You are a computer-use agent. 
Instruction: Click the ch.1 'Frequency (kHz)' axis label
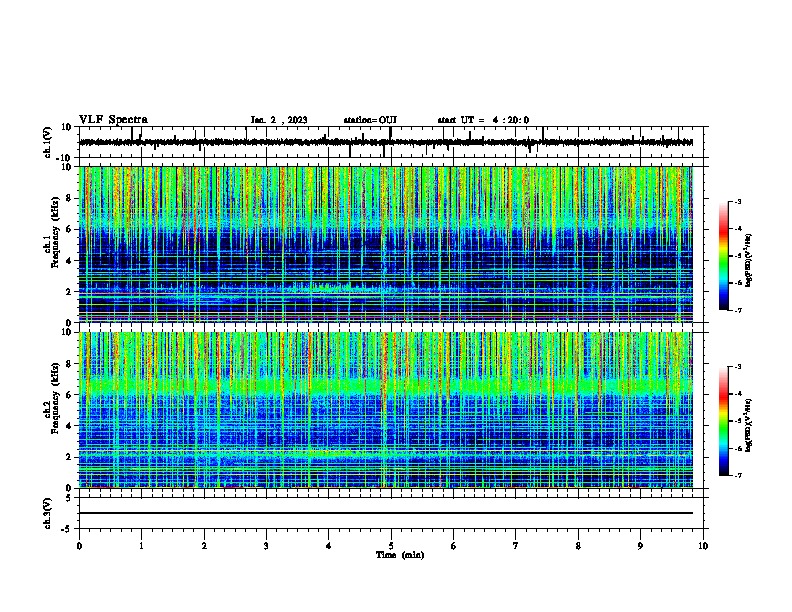pos(55,233)
